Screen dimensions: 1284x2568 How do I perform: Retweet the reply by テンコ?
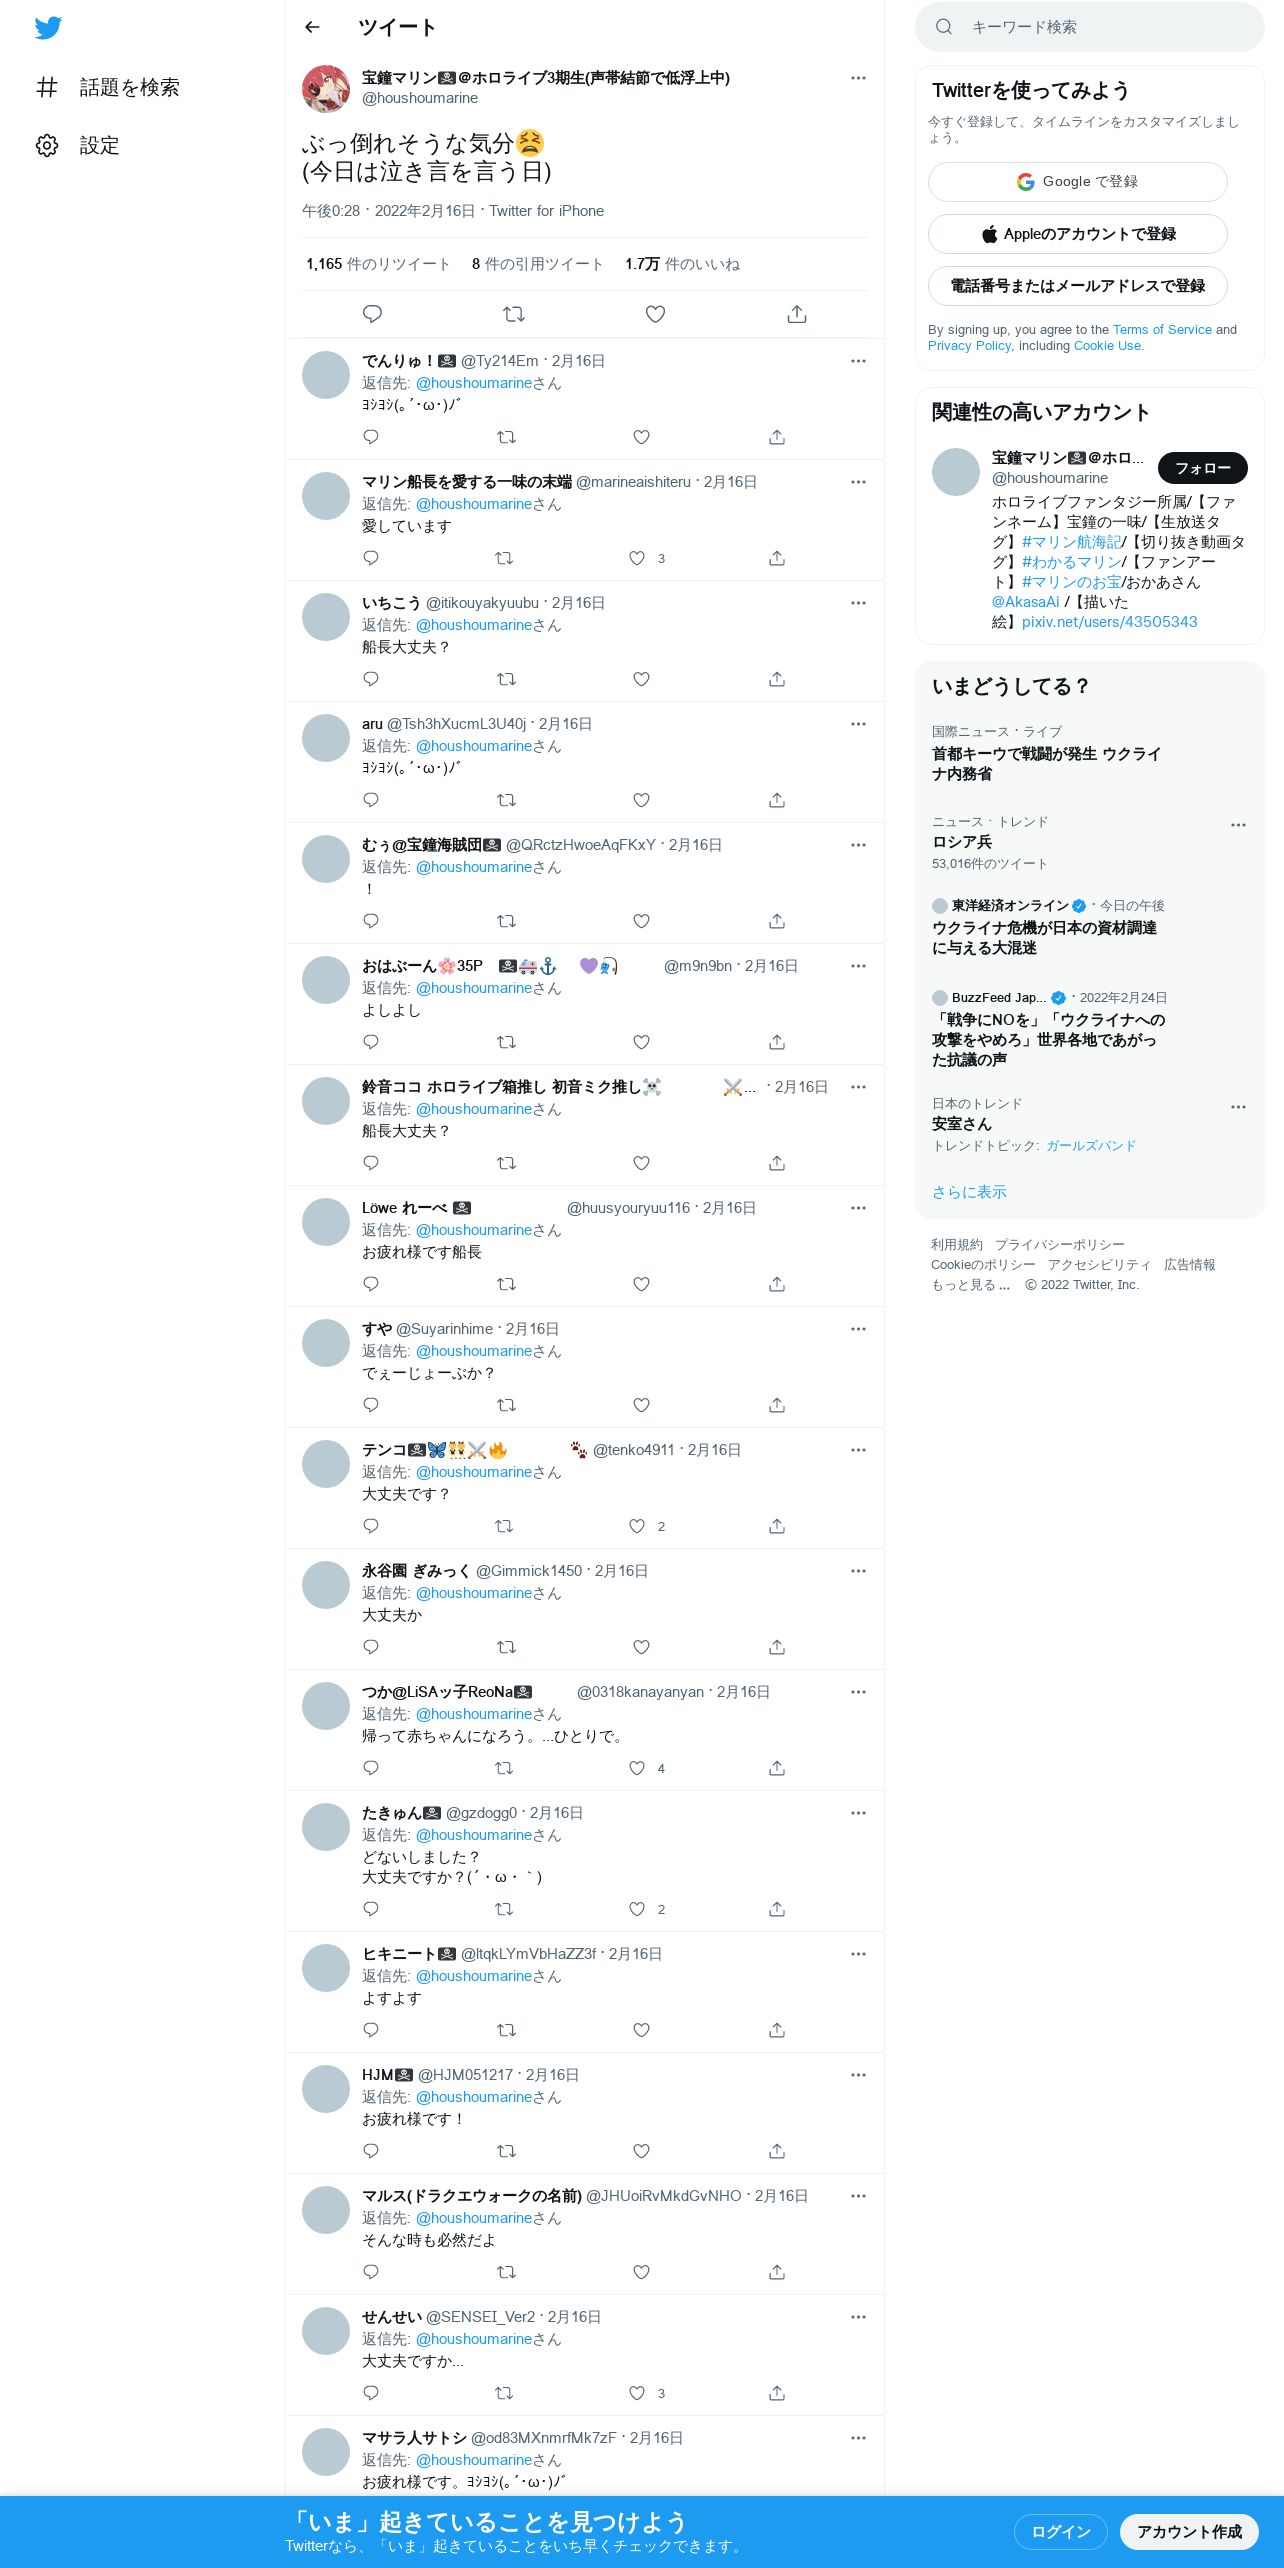(x=504, y=1526)
